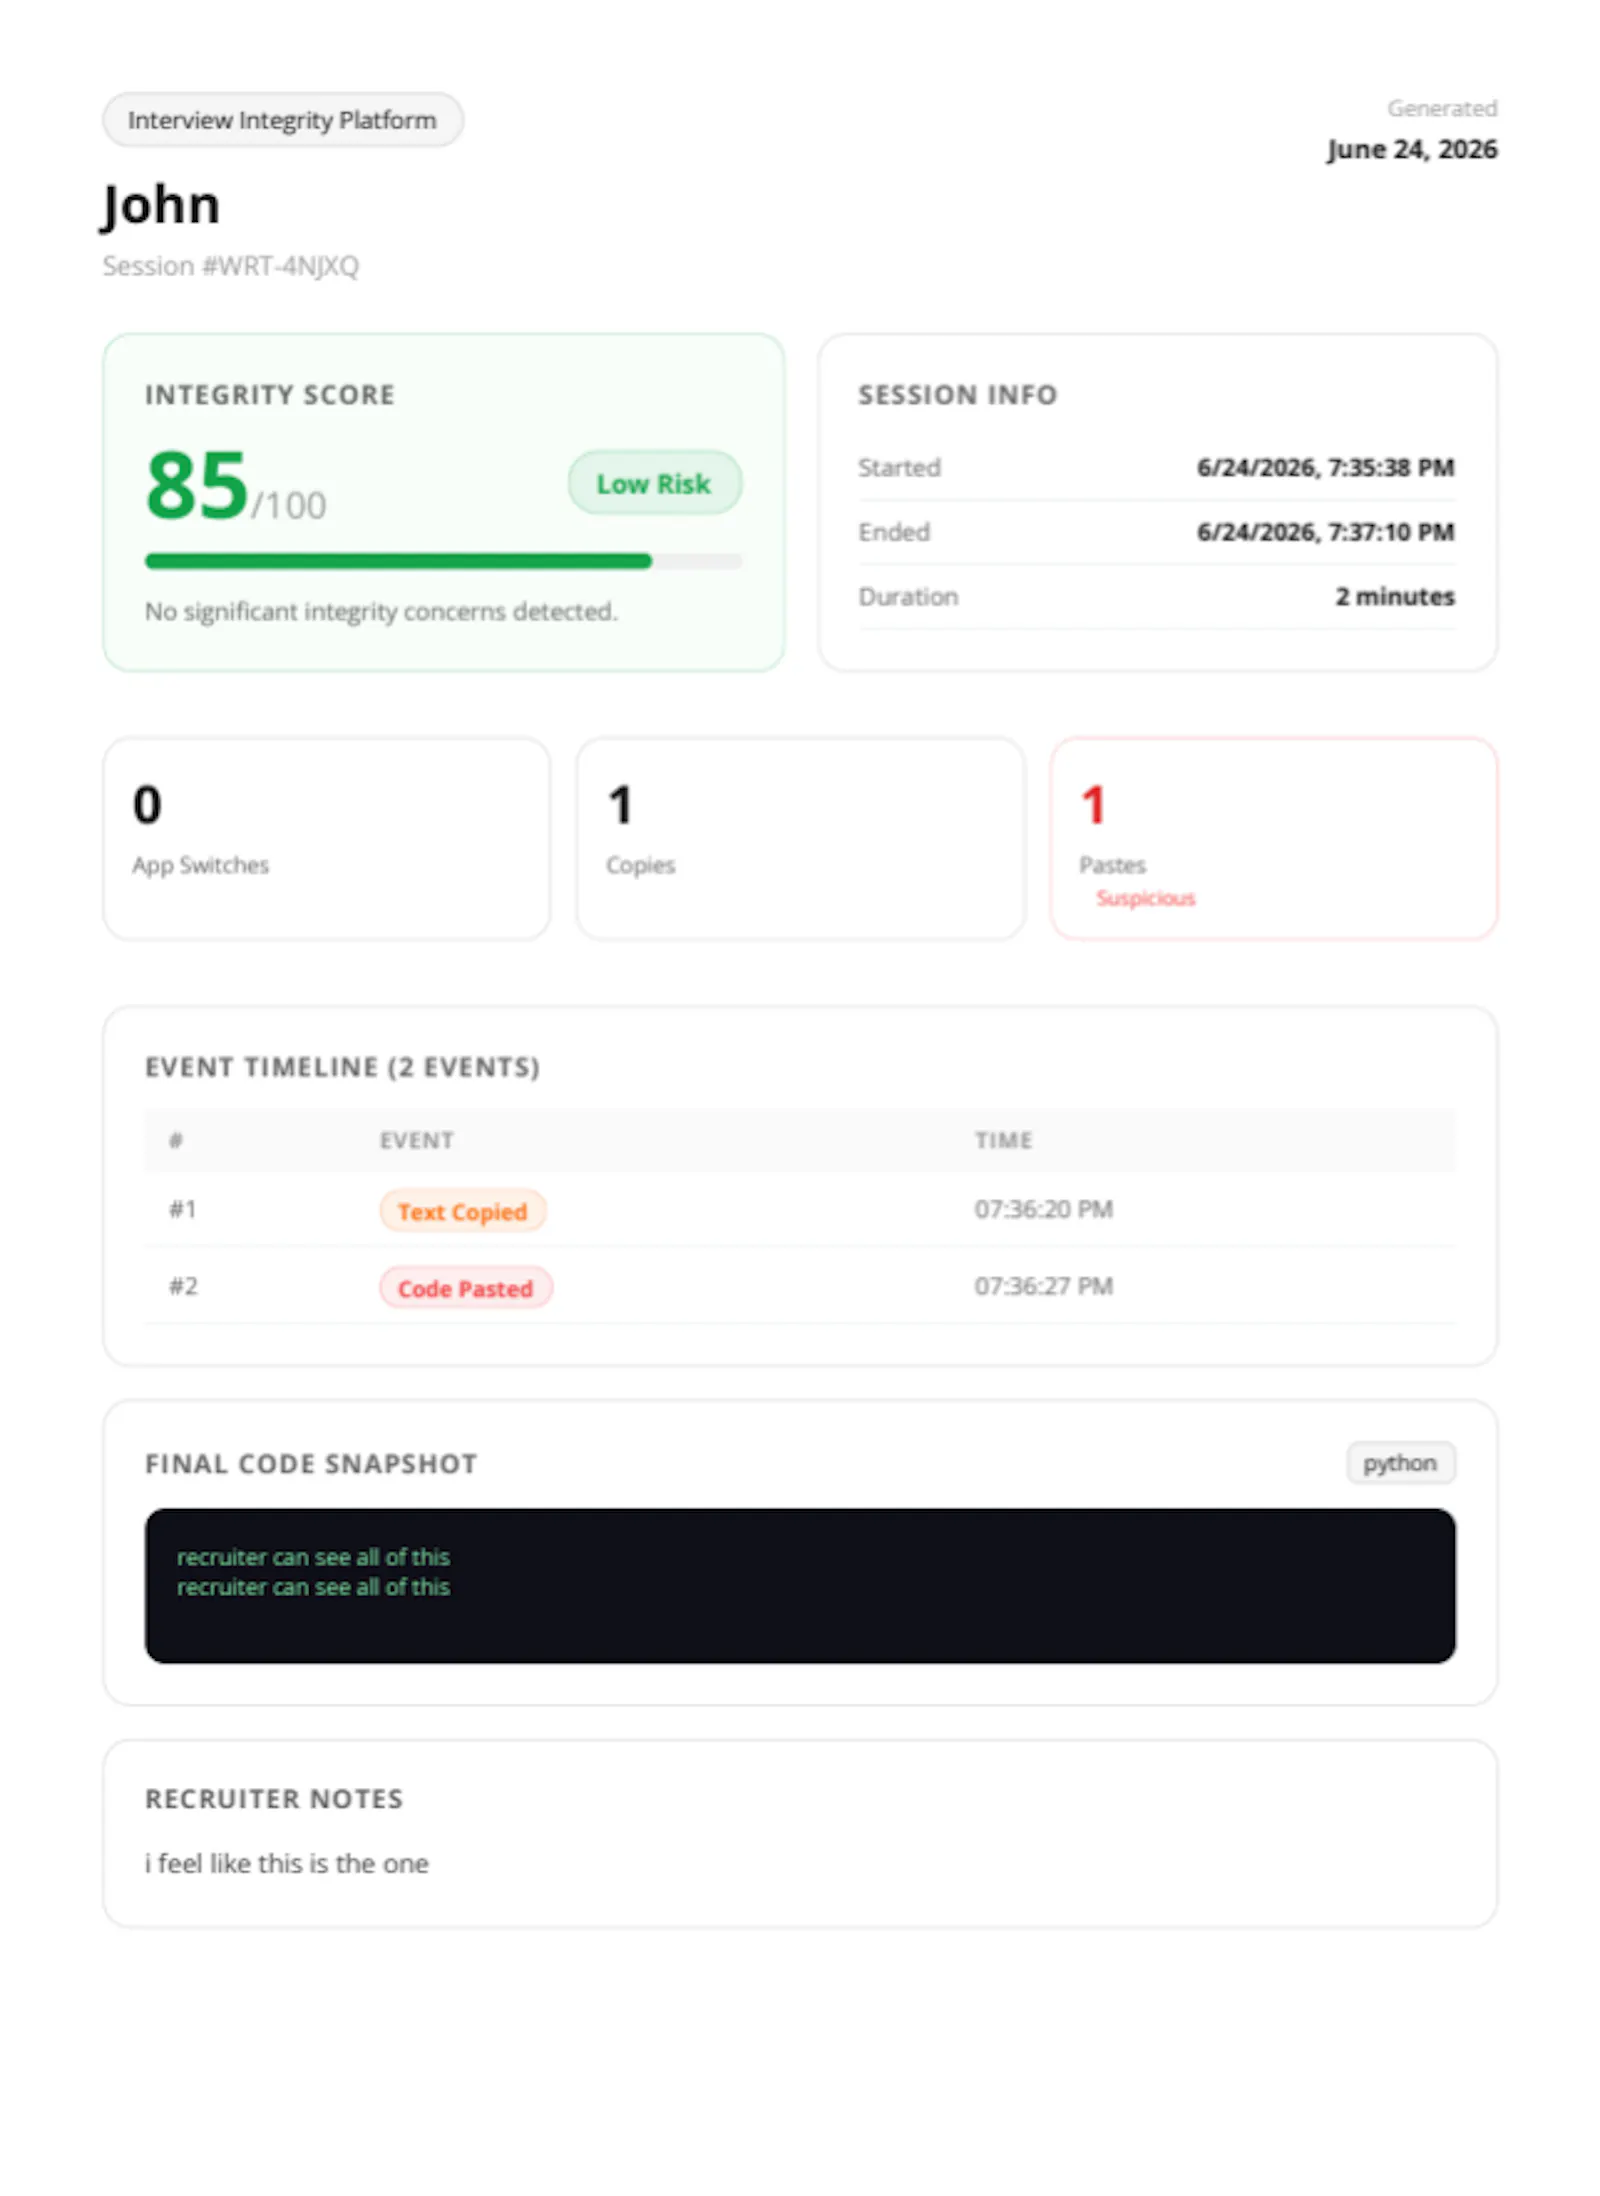Click the EVENT column header
Viewport: 1600px width, 2196px height.
pos(416,1140)
